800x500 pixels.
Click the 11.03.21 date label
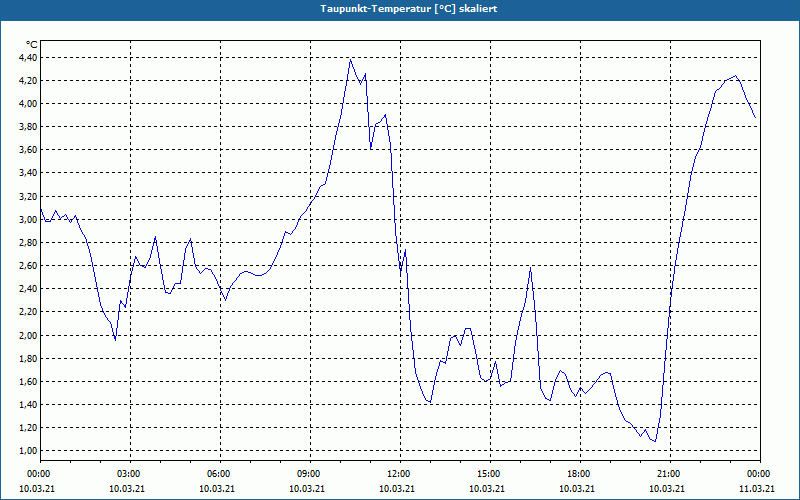(757, 489)
